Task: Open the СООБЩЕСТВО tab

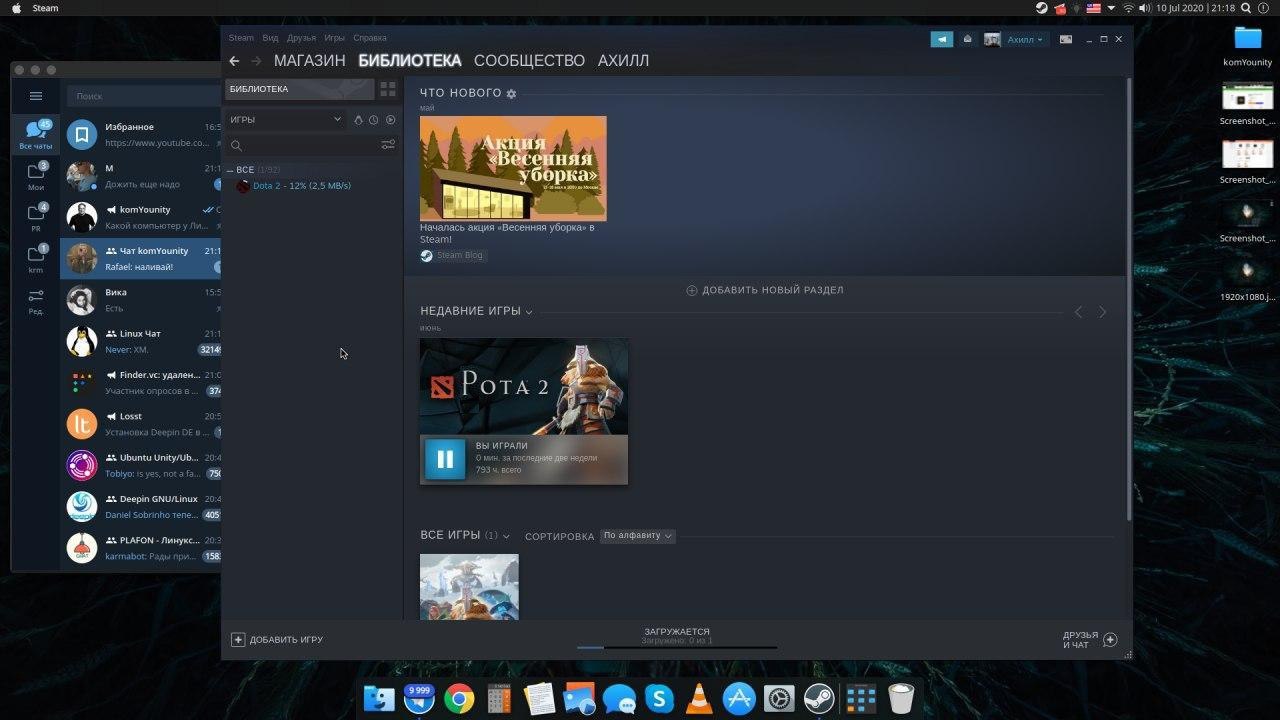Action: pyautogui.click(x=529, y=61)
